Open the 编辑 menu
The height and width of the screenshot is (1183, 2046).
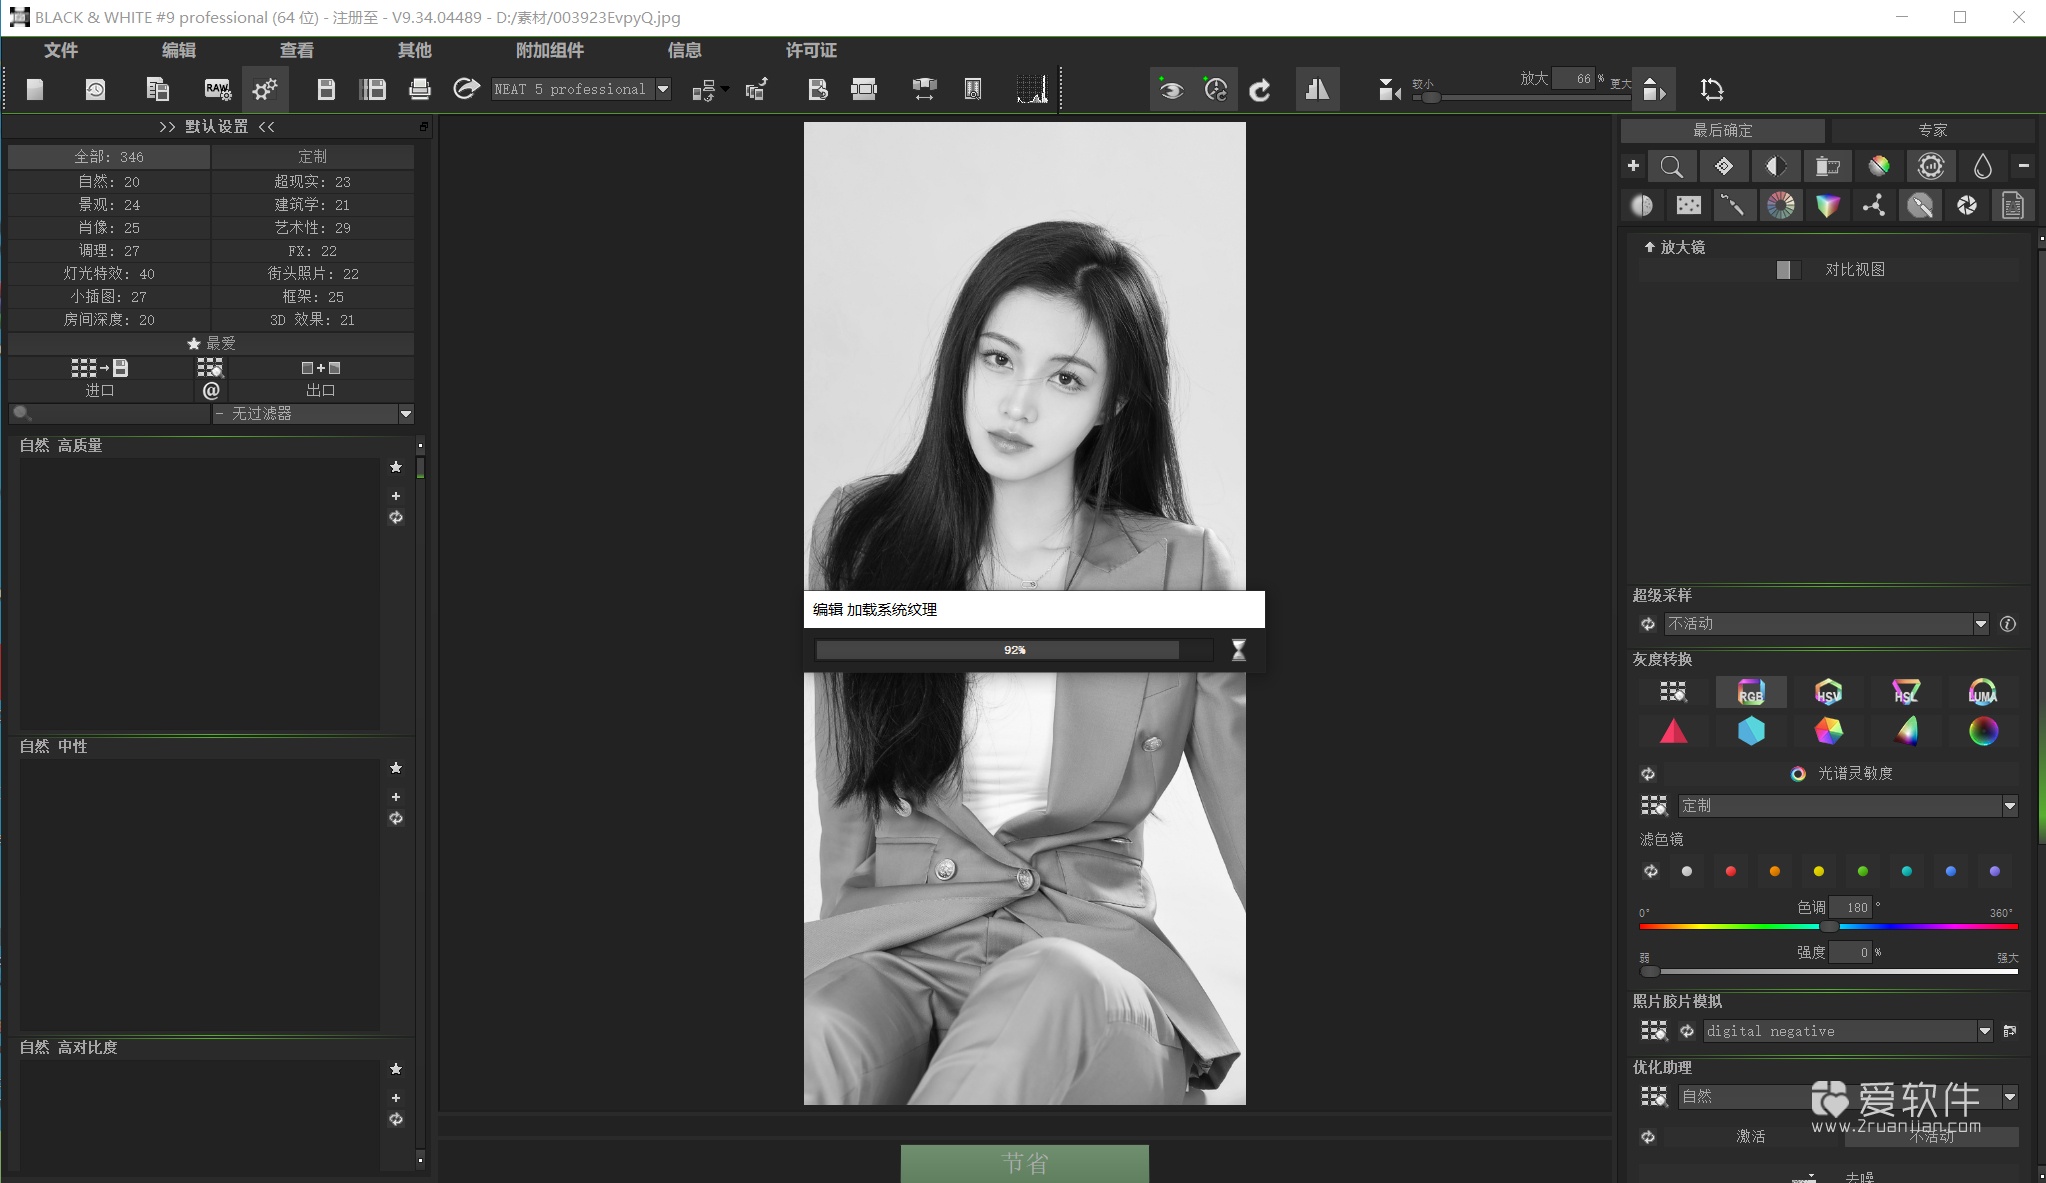coord(179,50)
